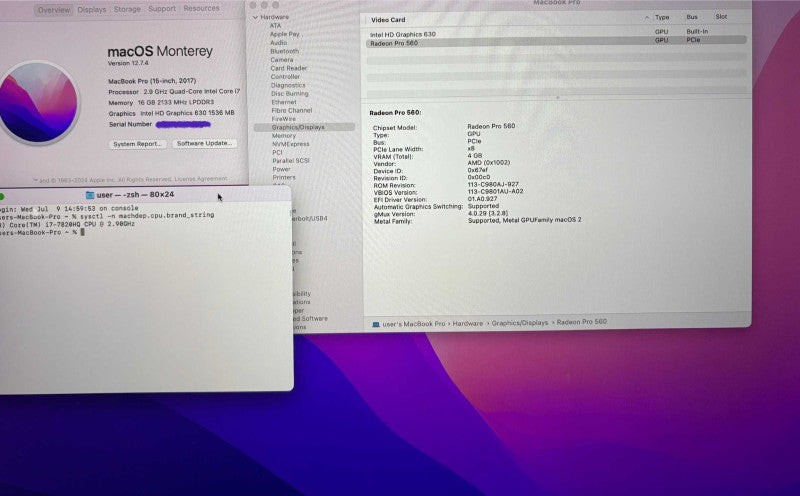This screenshot has height=496, width=800.
Task: Select NVMExpress in sidebar
Action: pos(291,144)
